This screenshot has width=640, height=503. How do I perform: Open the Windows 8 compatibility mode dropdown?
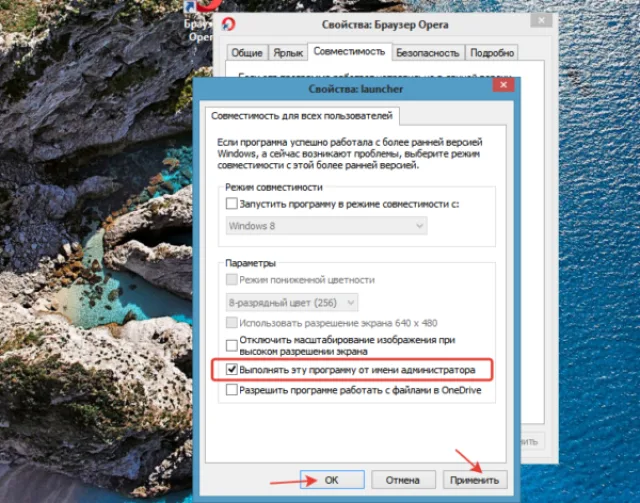pyautogui.click(x=326, y=226)
